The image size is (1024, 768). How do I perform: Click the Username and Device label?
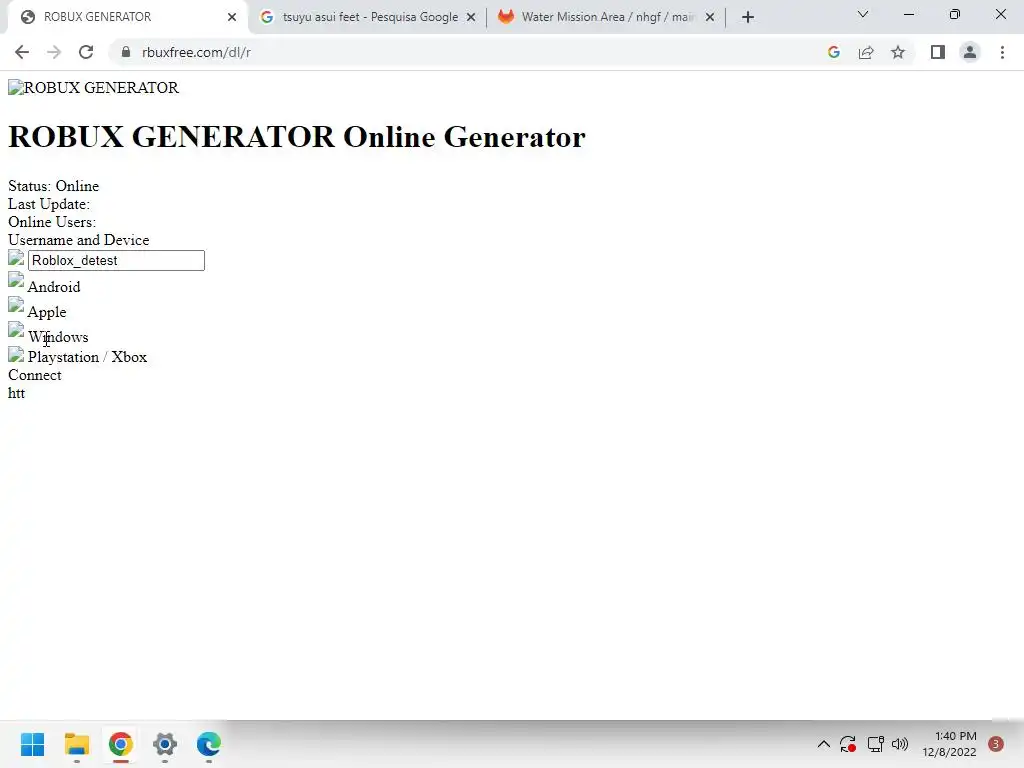[x=78, y=240]
